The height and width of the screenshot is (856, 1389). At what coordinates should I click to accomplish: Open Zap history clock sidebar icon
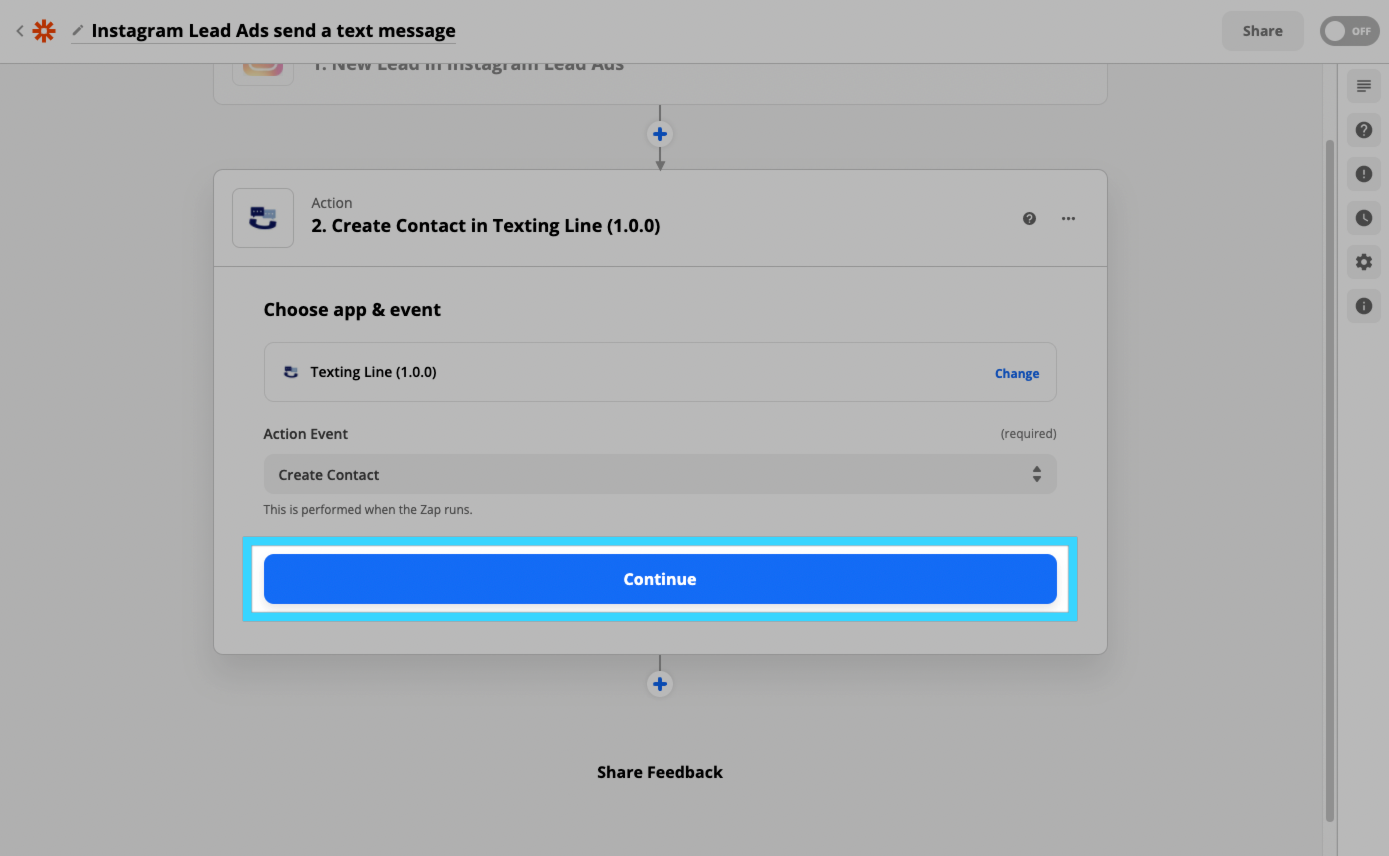click(1364, 218)
